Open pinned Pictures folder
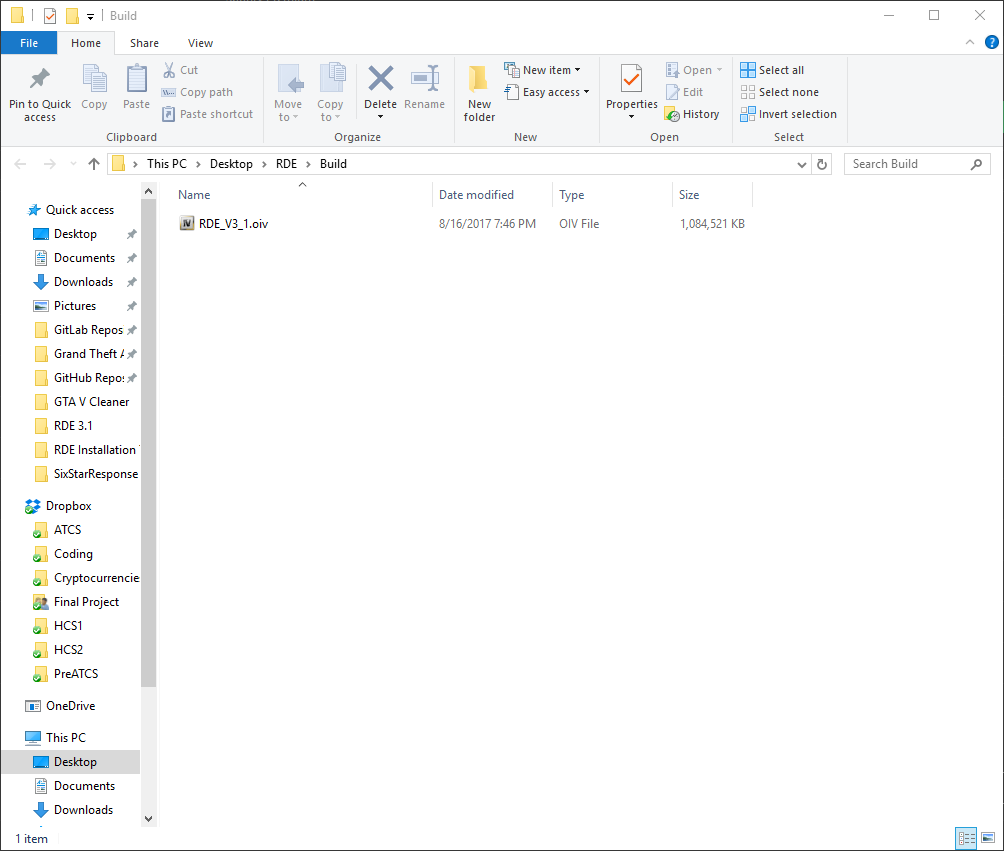Screen dimensions: 1004x851 tap(75, 305)
